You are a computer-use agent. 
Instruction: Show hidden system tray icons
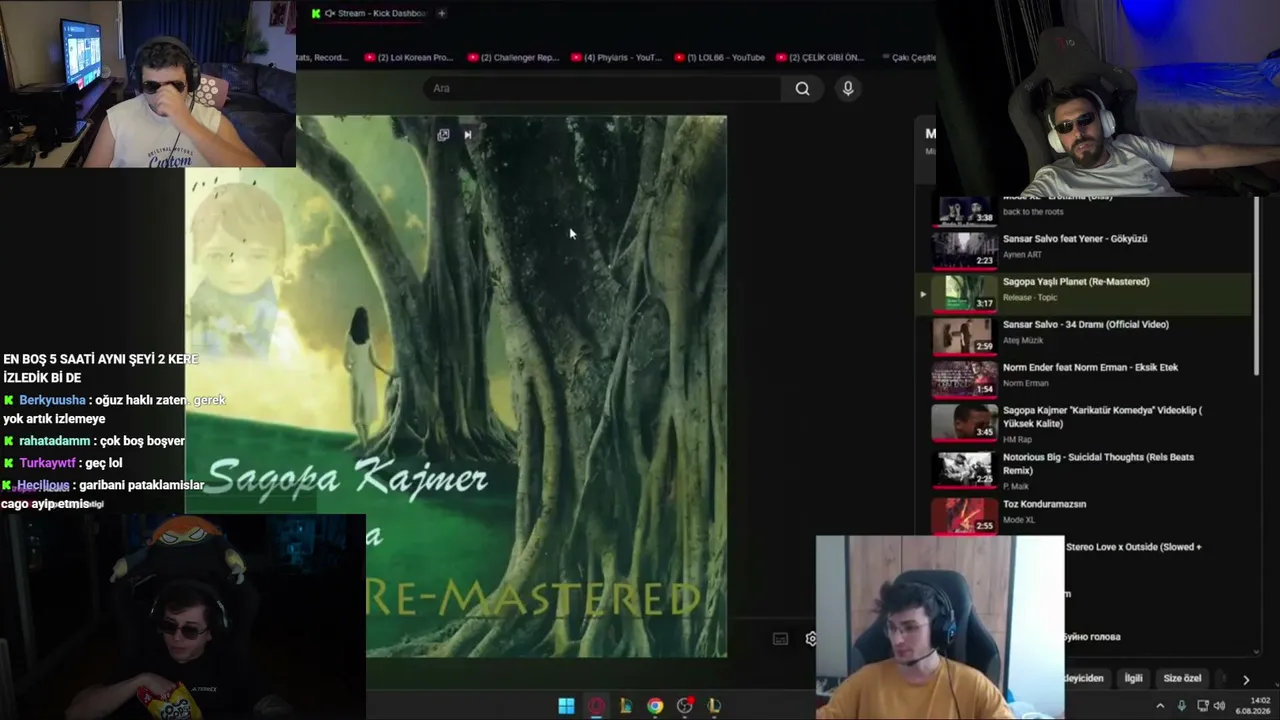coord(1160,706)
